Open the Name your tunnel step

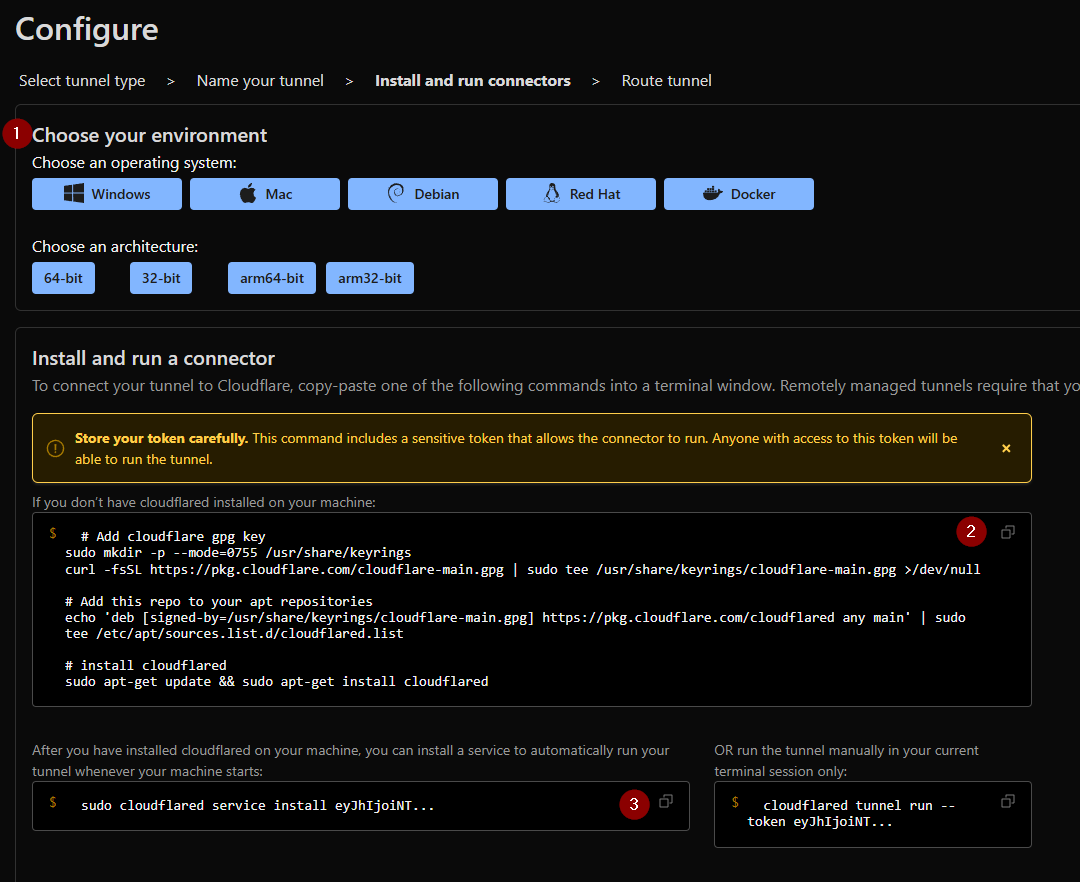click(260, 80)
